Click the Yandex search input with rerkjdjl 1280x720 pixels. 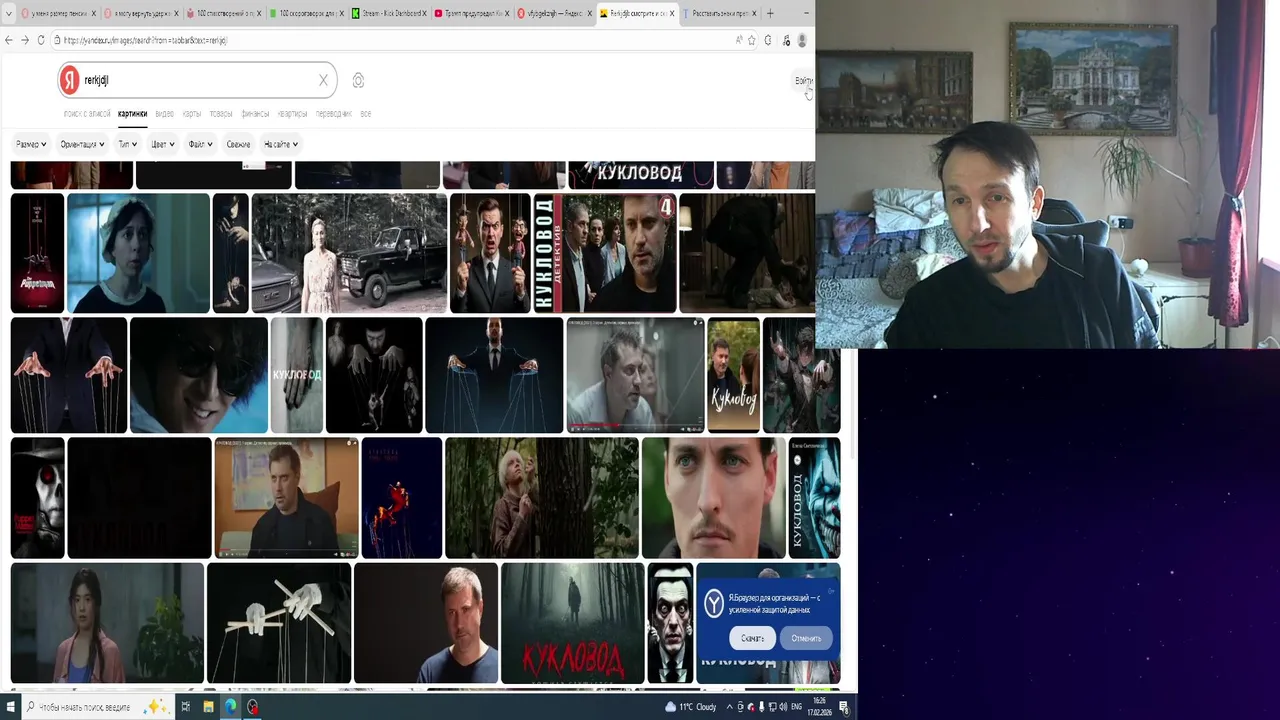point(195,80)
